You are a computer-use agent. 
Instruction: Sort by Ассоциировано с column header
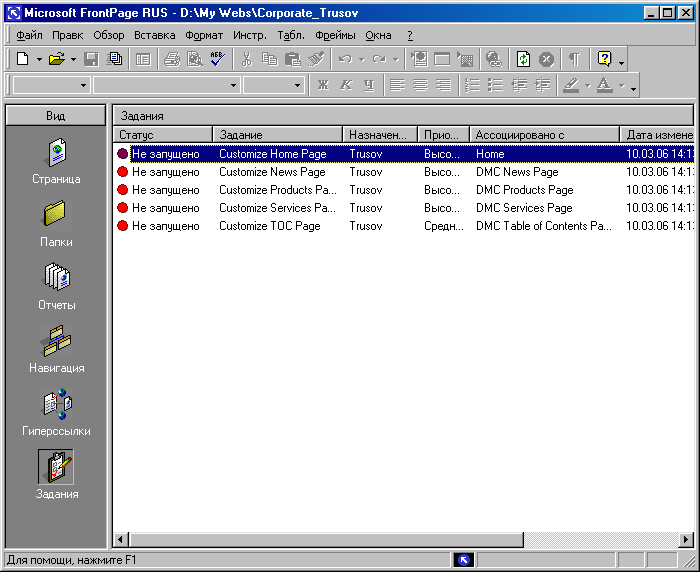(x=545, y=134)
